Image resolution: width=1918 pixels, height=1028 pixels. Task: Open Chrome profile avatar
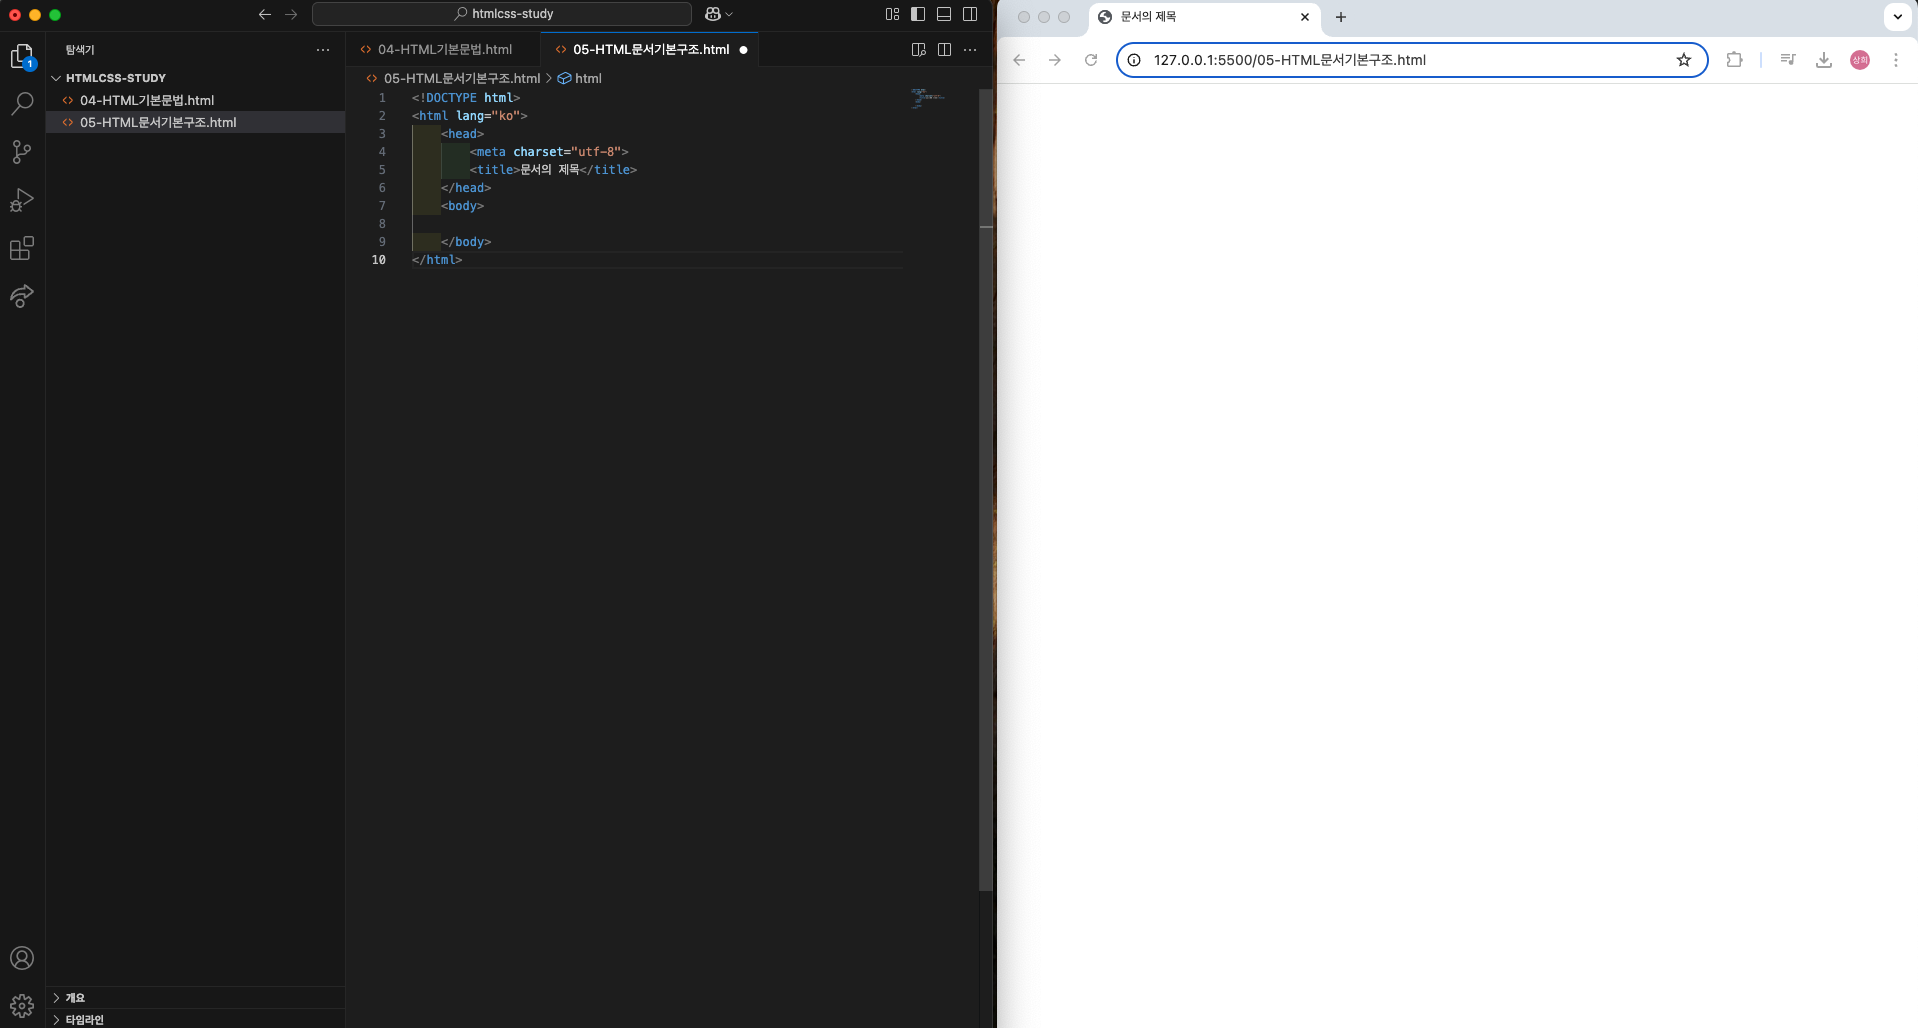click(x=1860, y=60)
